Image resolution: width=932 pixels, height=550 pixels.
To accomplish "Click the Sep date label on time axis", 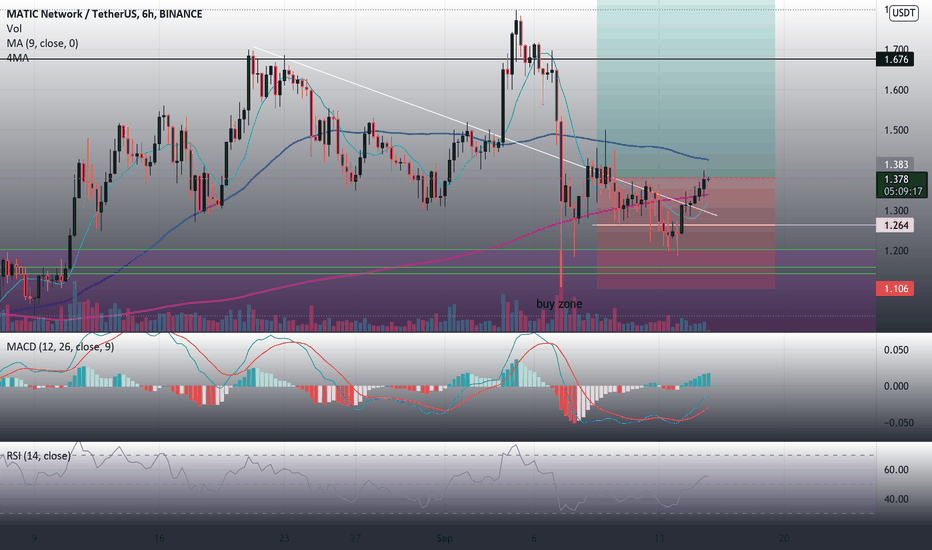I will coord(445,538).
